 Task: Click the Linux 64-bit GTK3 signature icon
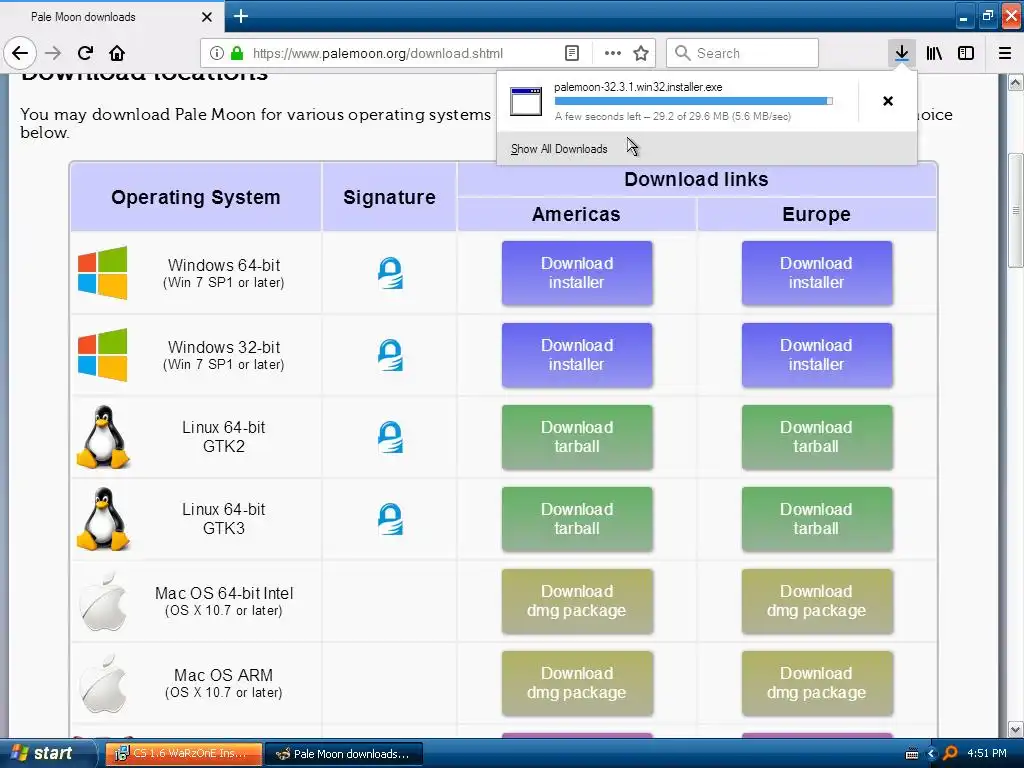[x=391, y=519]
